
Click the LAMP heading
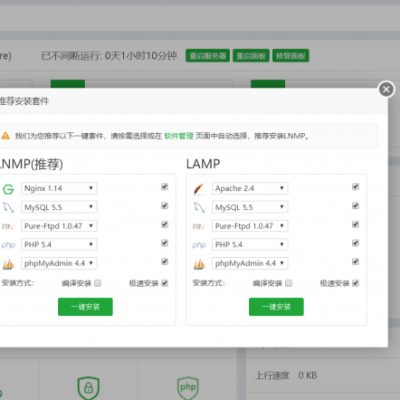203,164
